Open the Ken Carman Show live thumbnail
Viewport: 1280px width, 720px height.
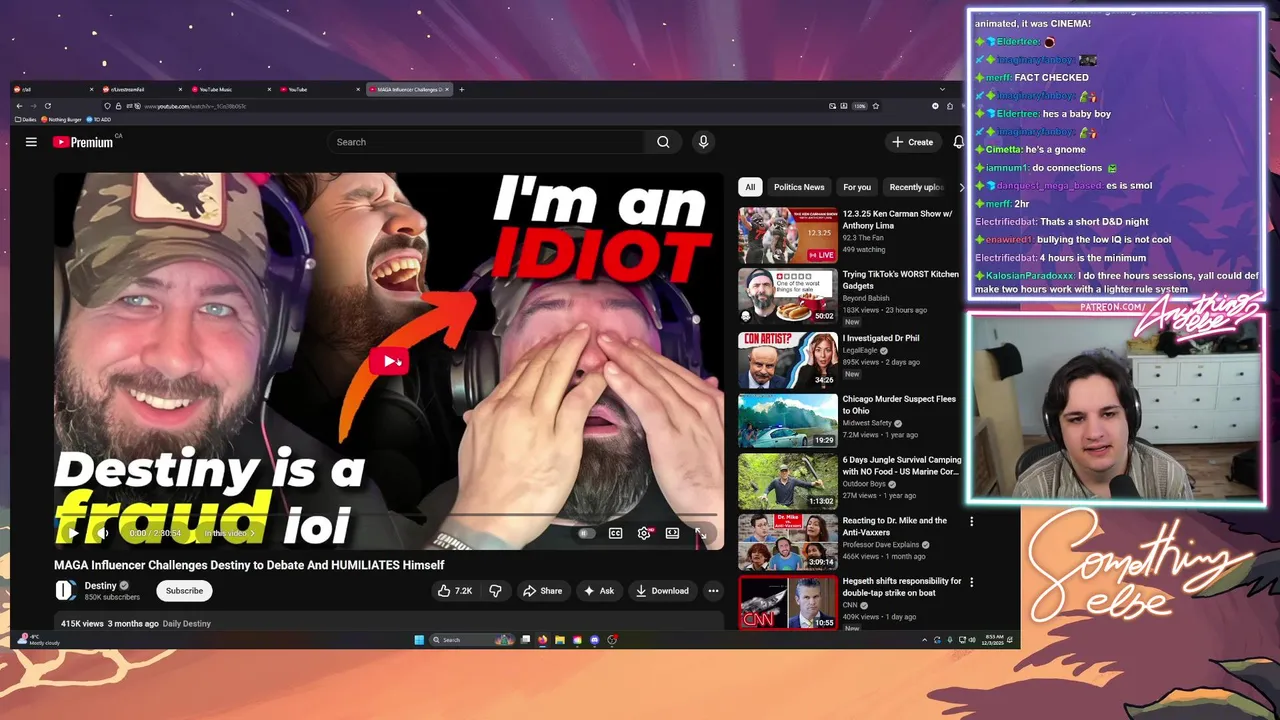[x=788, y=235]
